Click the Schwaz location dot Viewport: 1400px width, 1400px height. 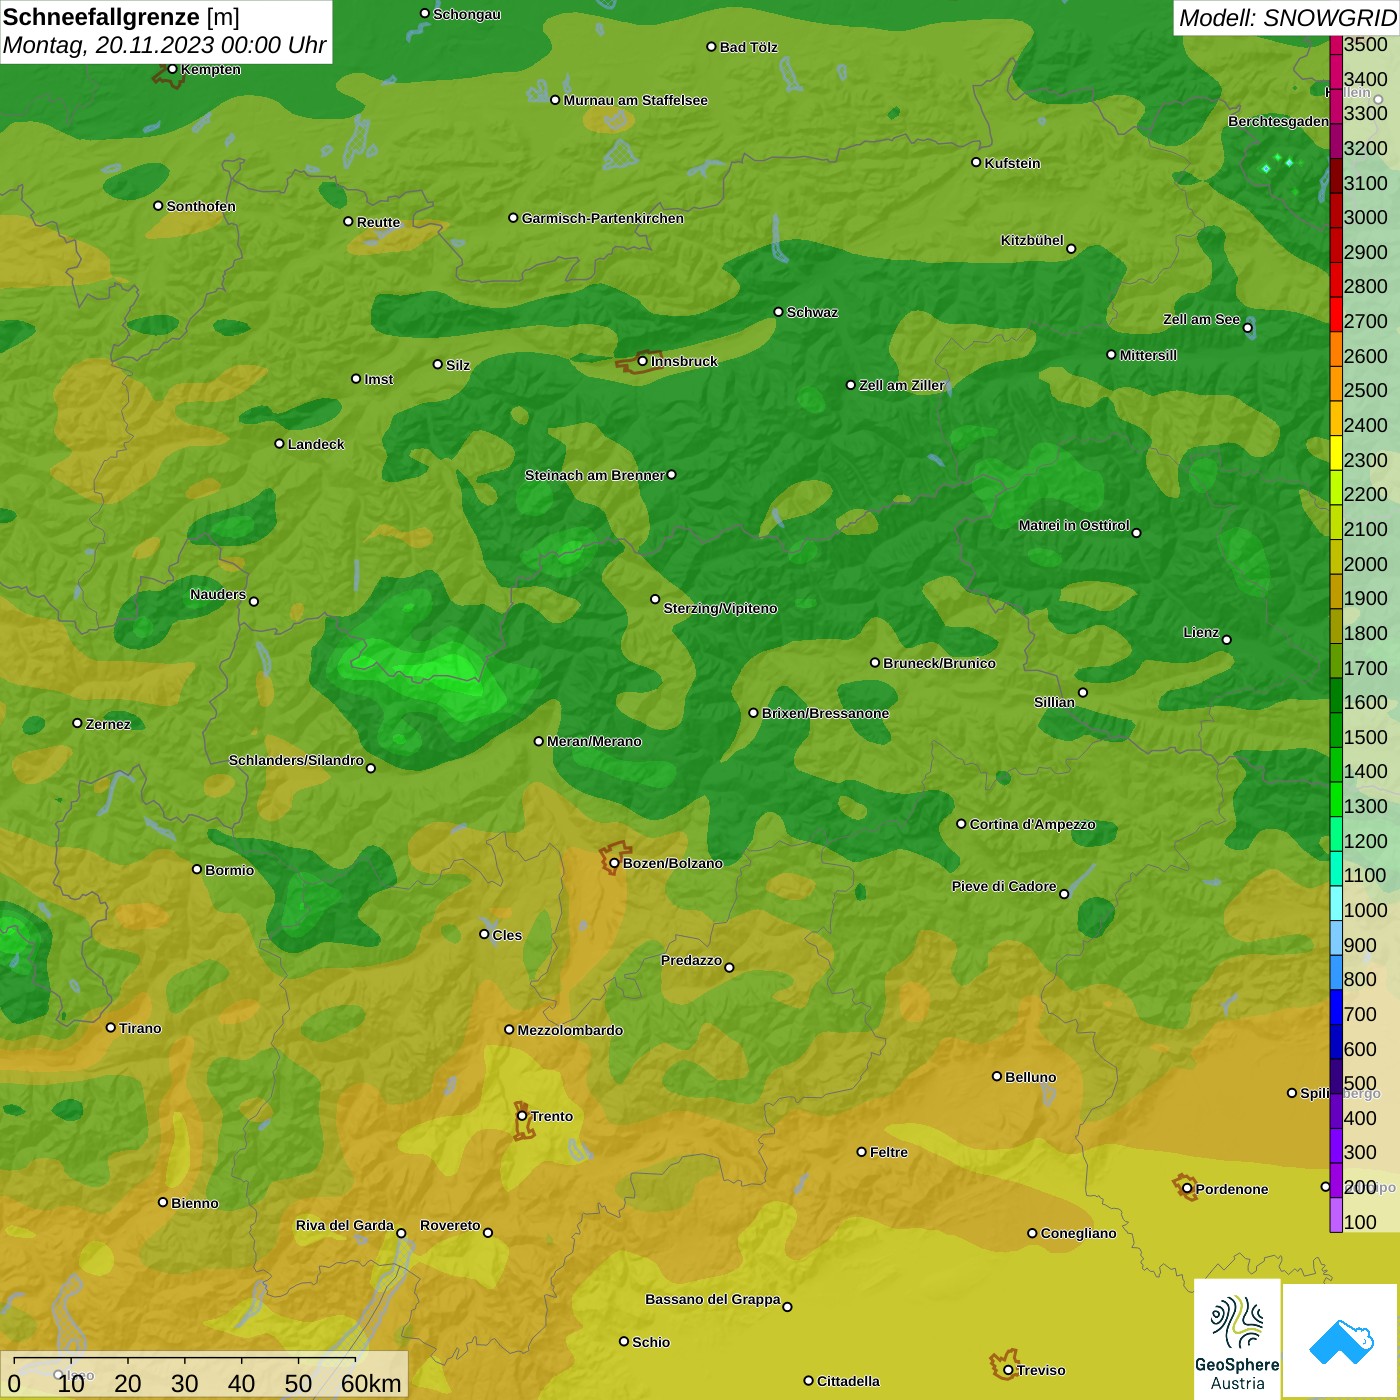[x=778, y=312]
